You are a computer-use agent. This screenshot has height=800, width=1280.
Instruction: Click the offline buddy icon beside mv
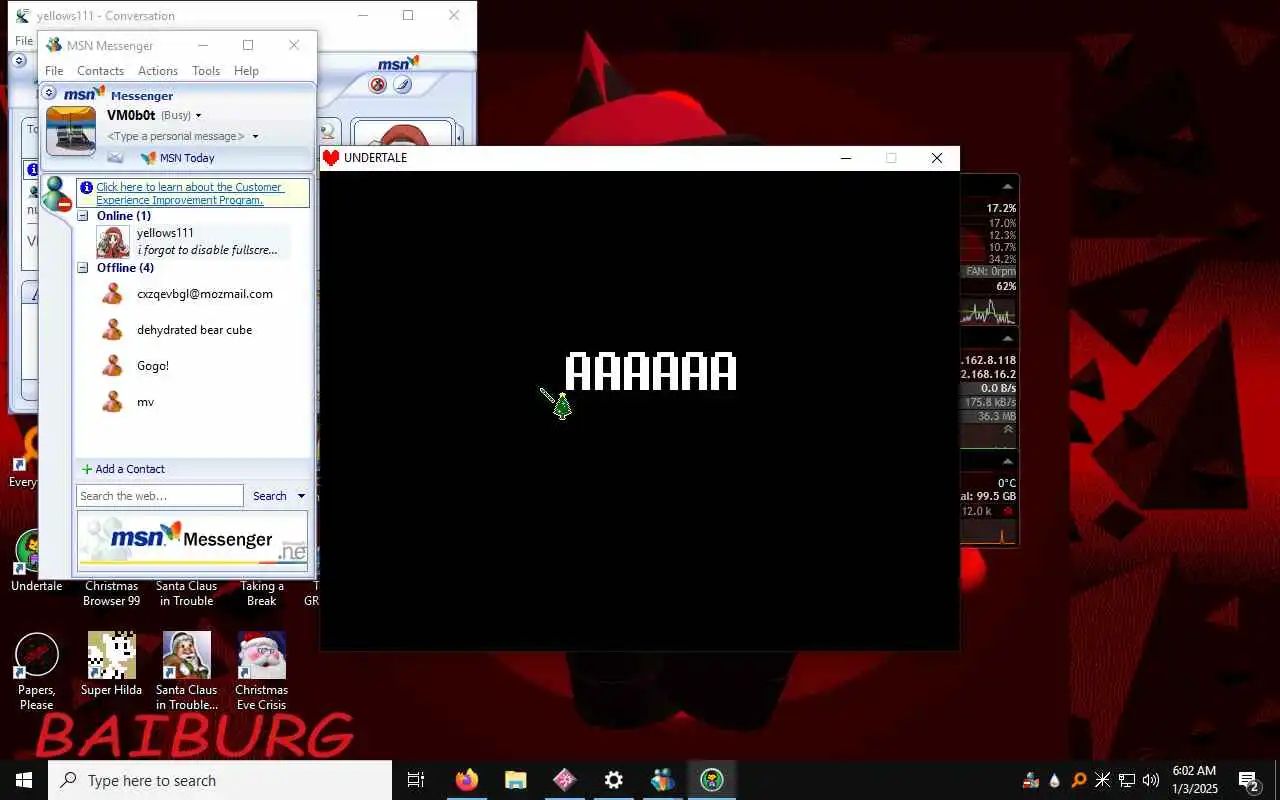[113, 401]
